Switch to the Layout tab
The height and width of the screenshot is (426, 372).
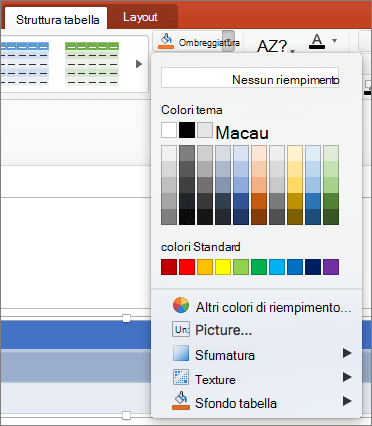[140, 17]
